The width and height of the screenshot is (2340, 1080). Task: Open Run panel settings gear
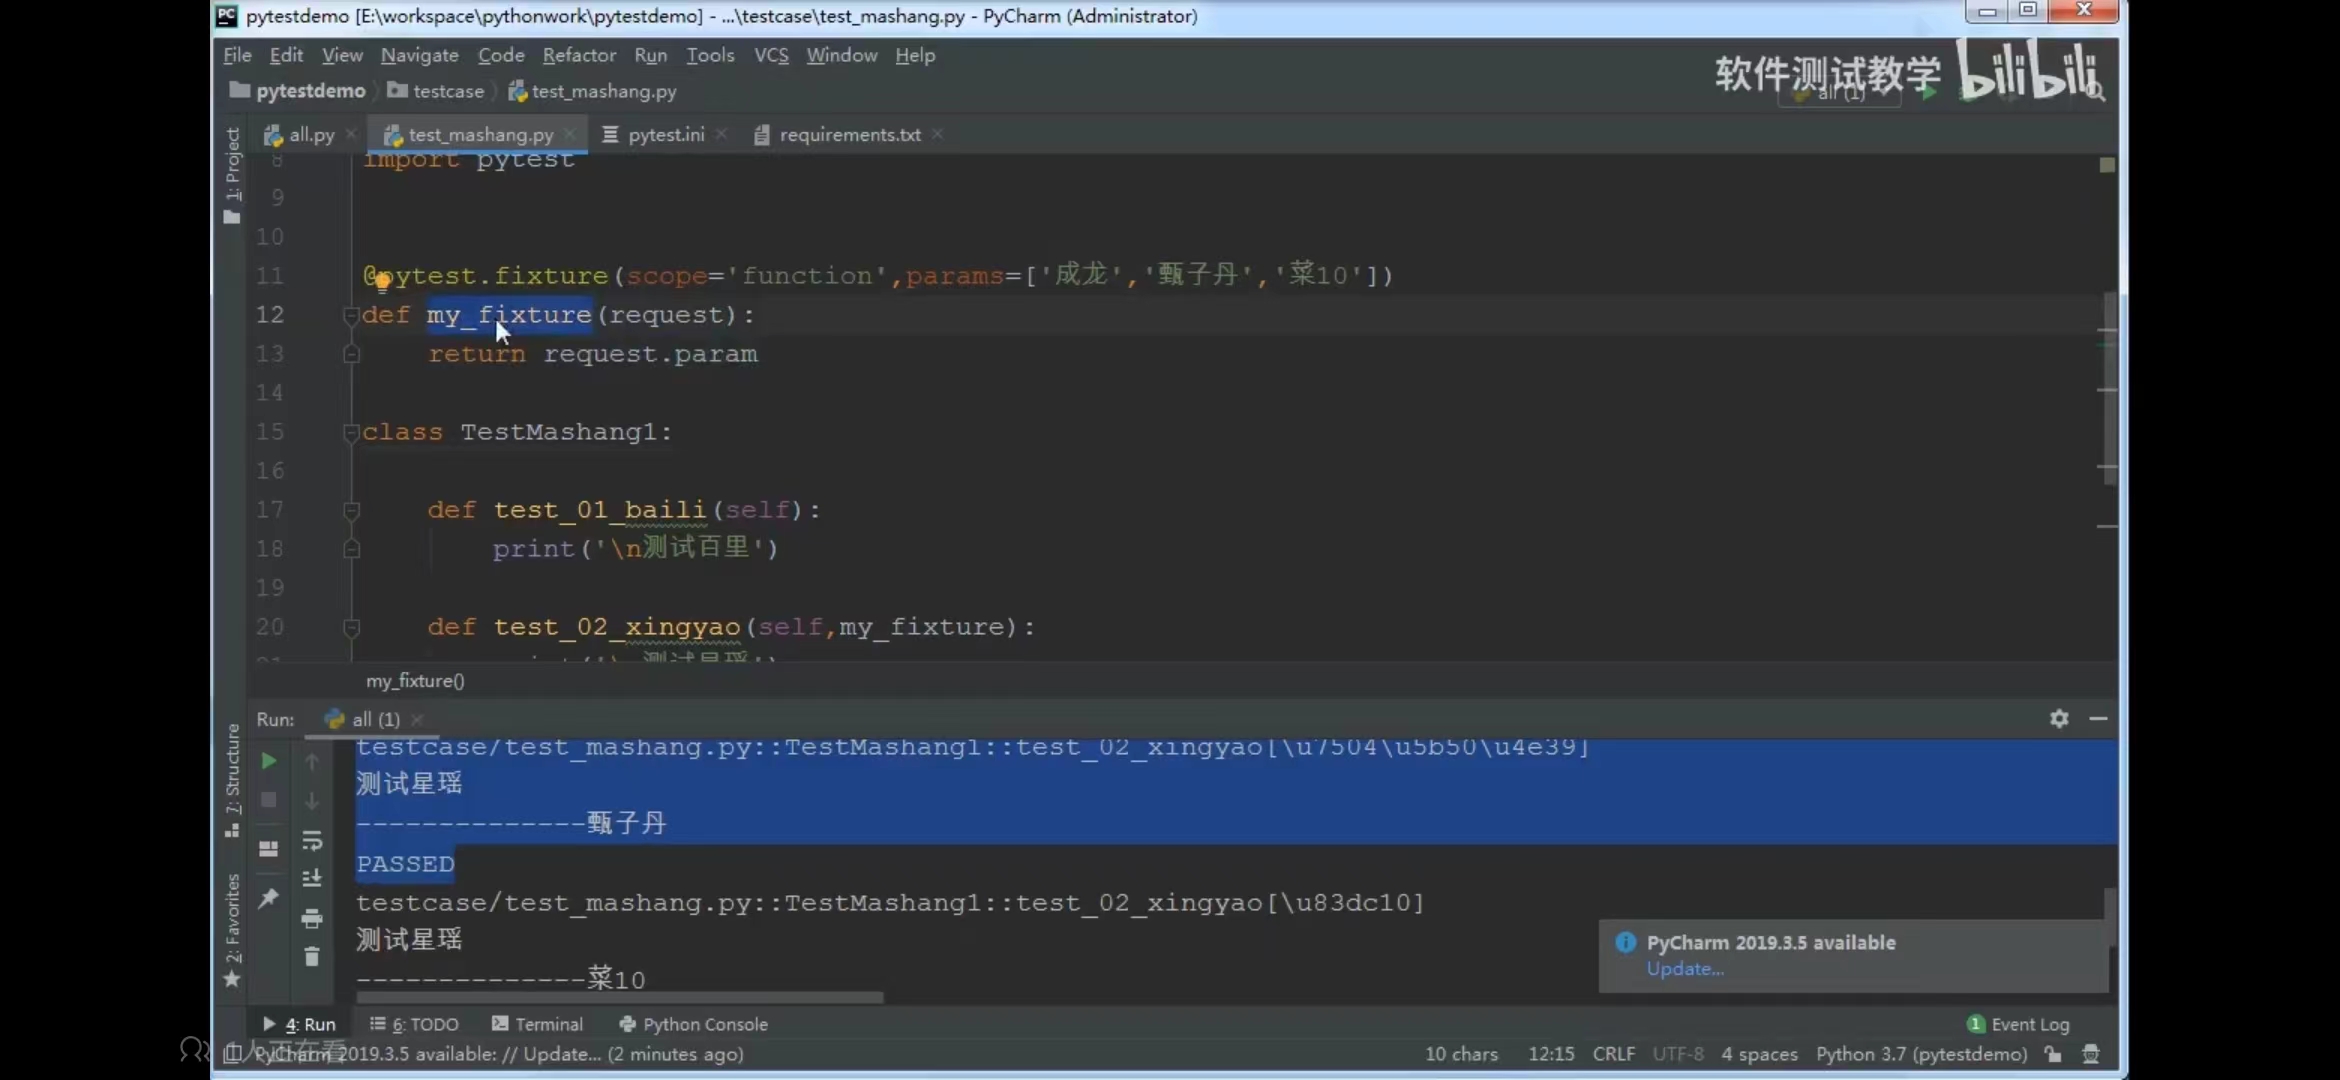(2059, 718)
